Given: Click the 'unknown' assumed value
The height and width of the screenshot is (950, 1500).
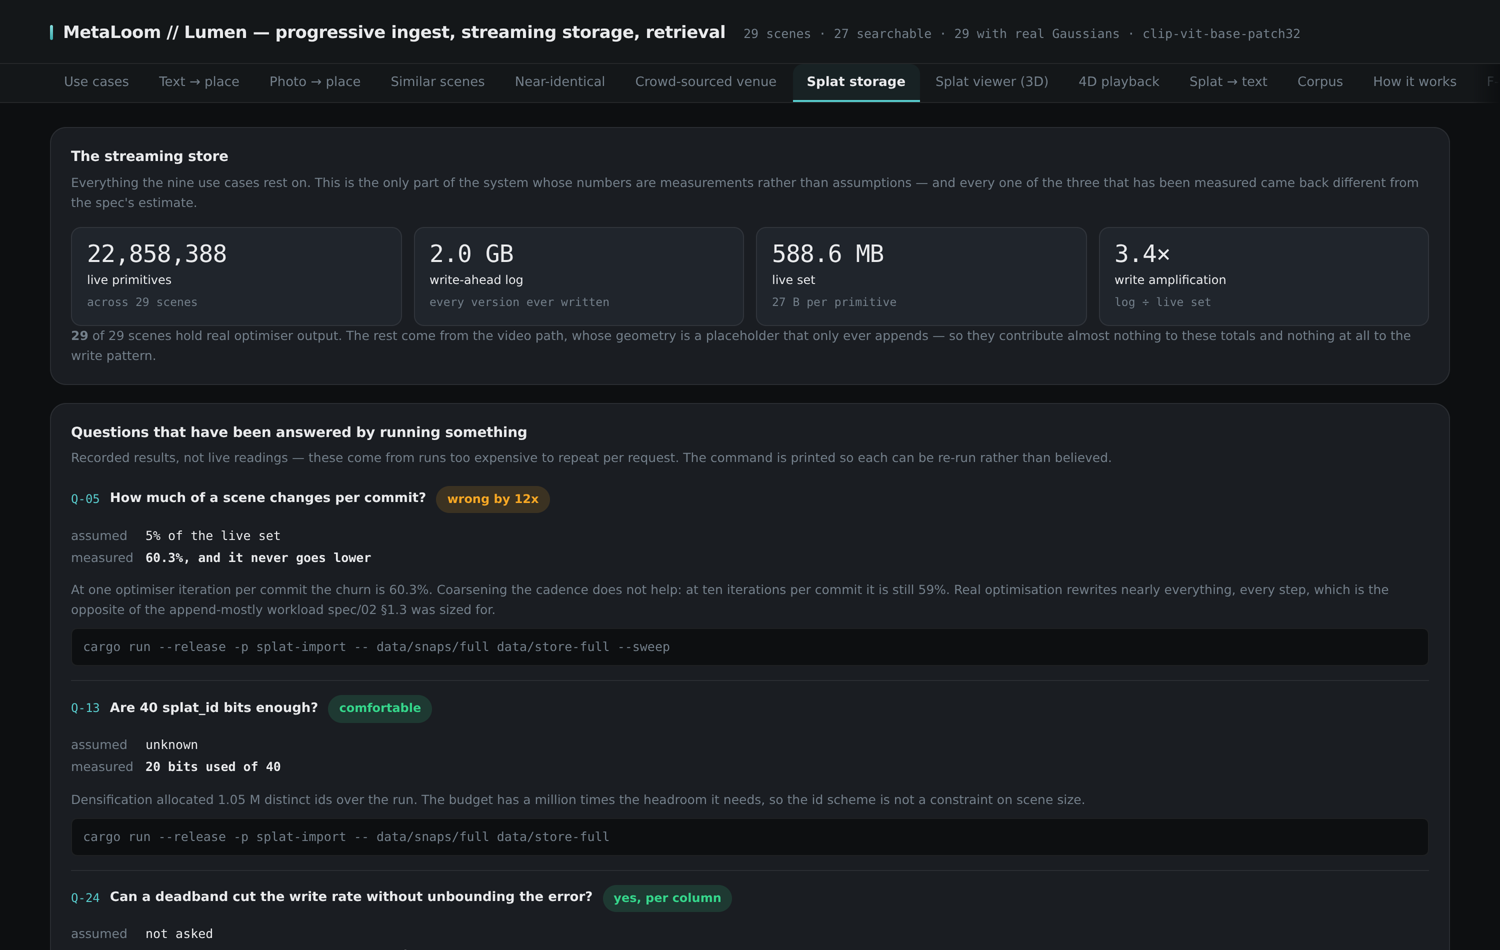Looking at the screenshot, I should point(172,745).
